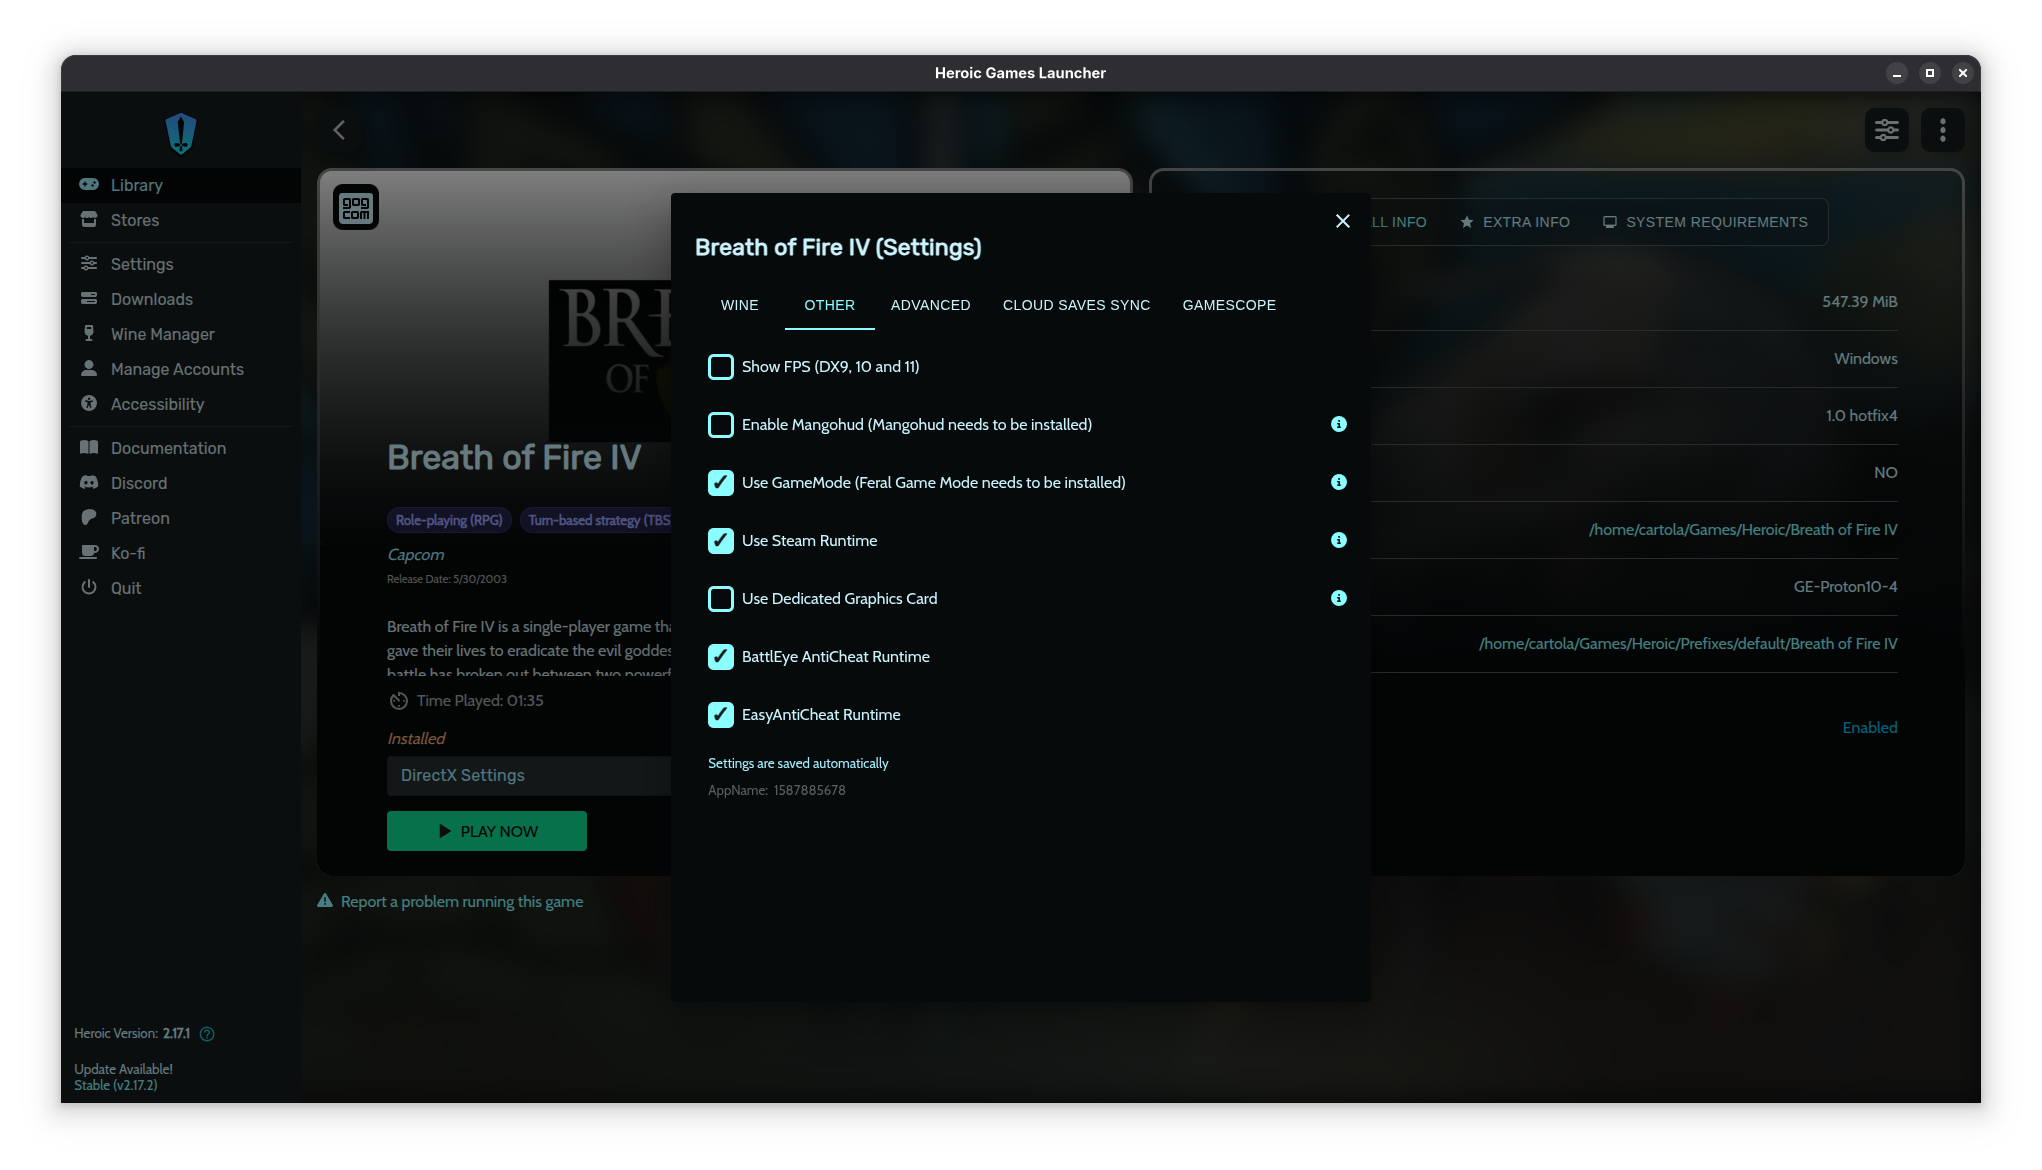Click the Quit power icon

89,587
